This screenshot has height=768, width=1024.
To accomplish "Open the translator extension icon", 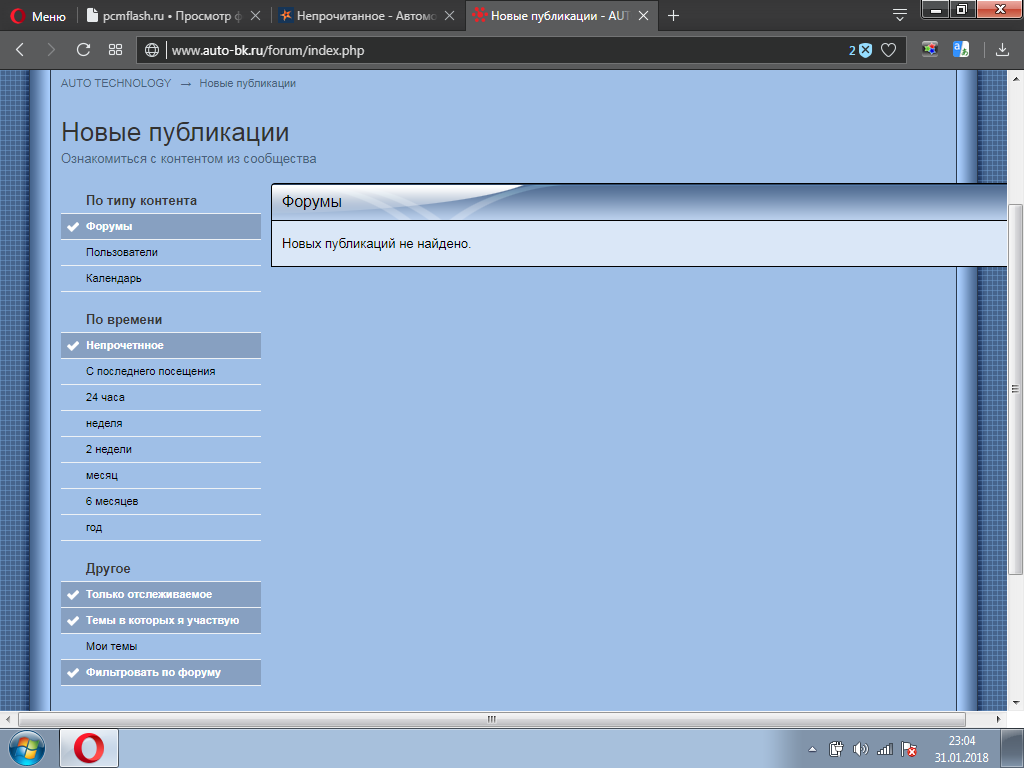I will 961,49.
